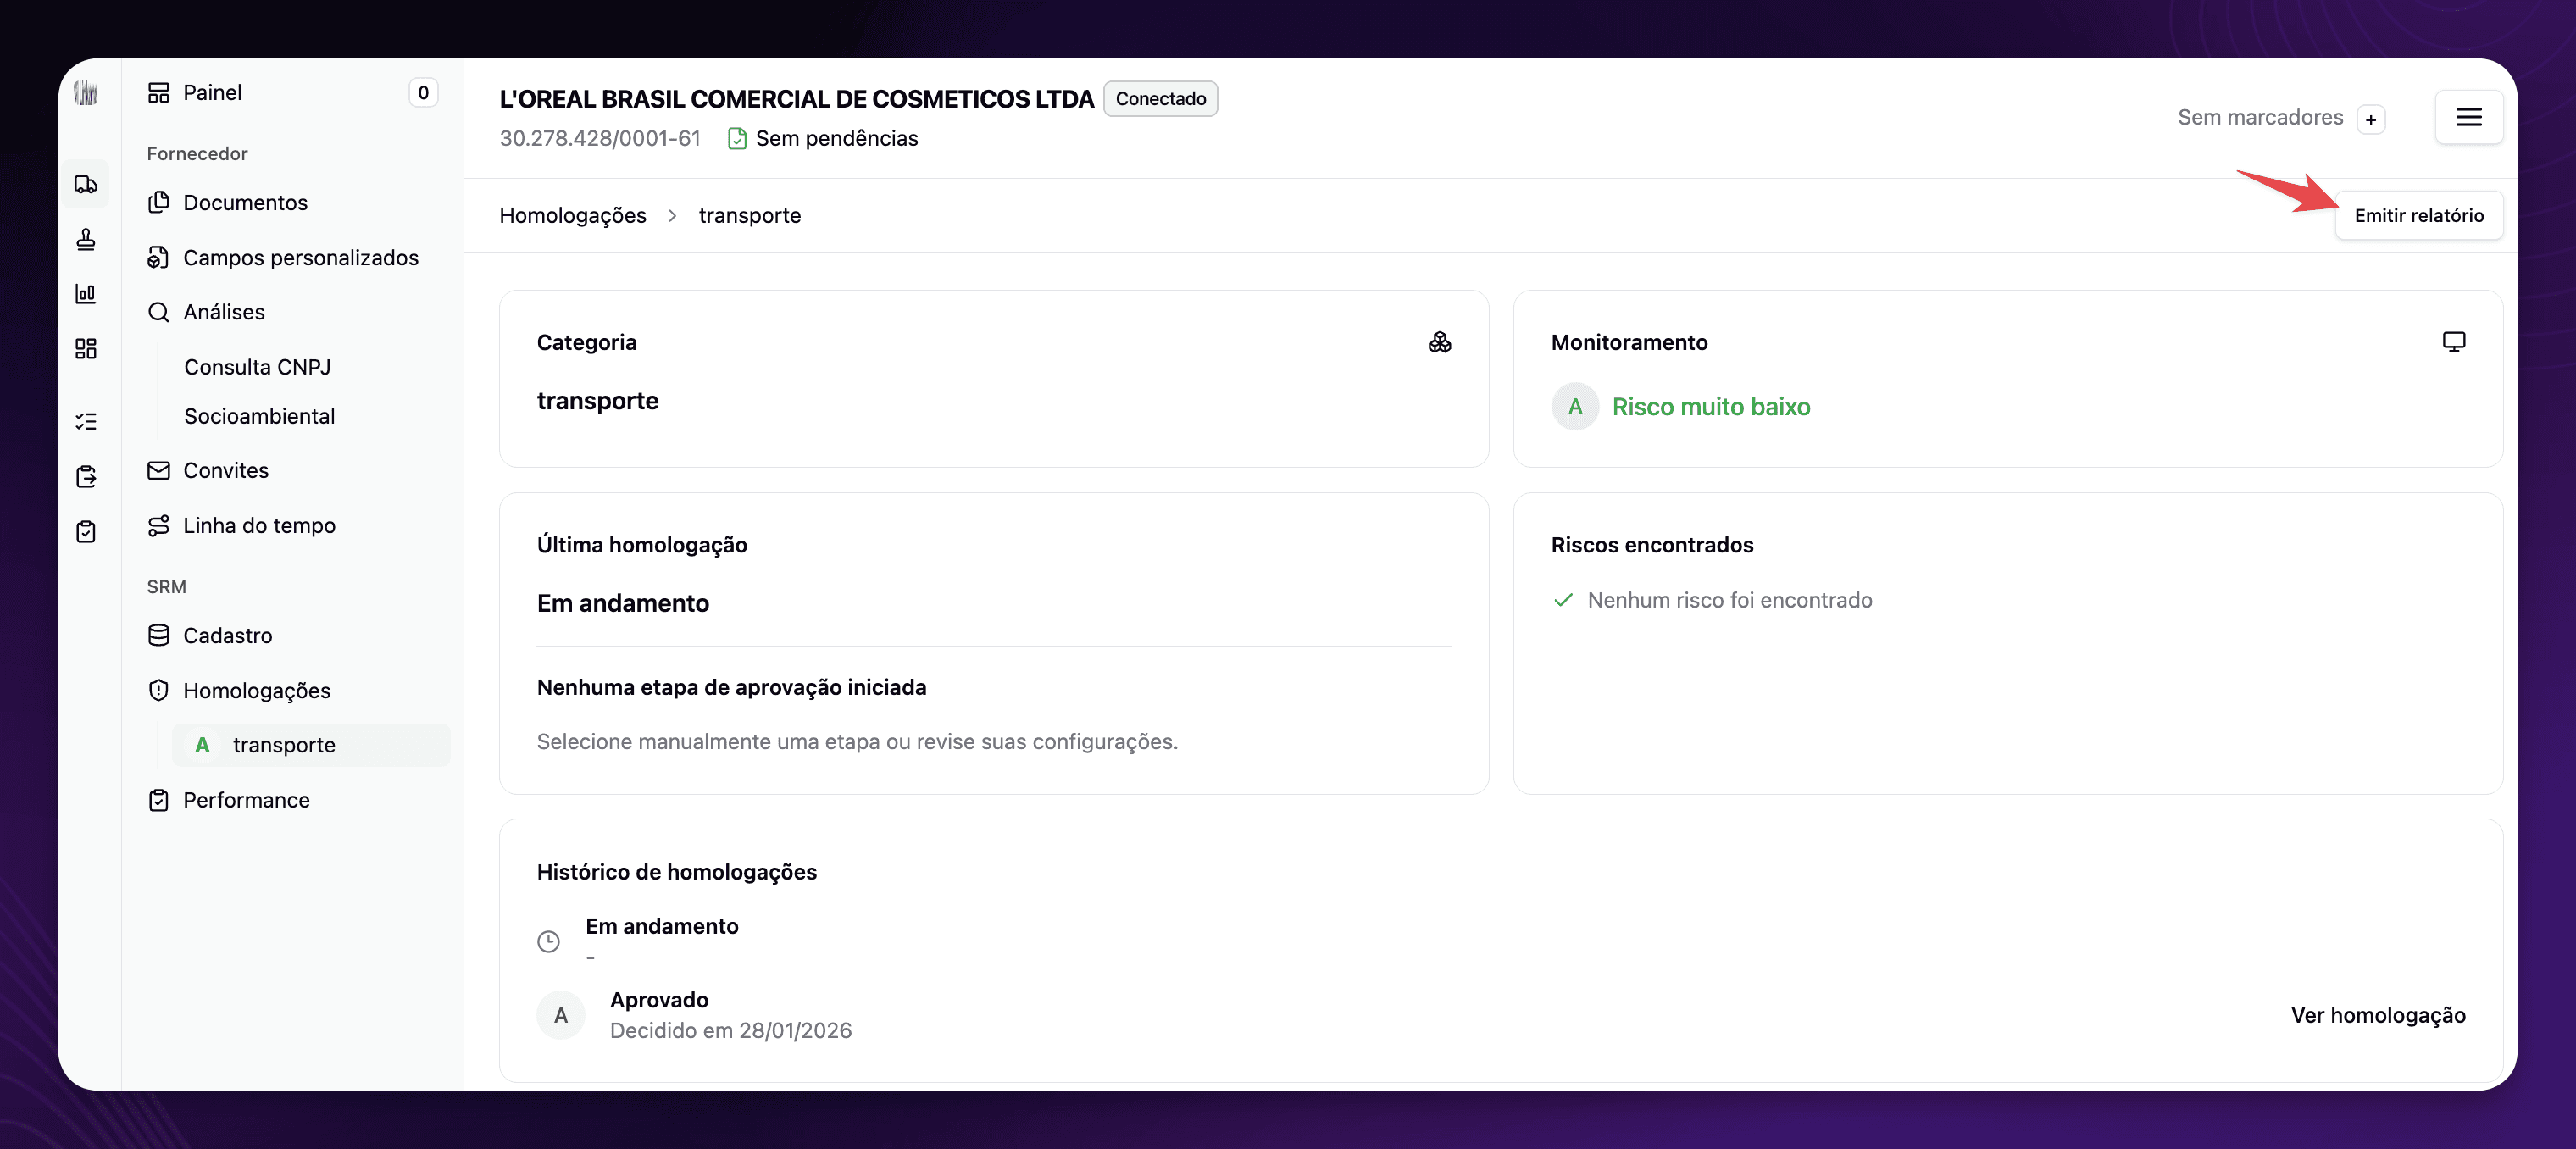Click the monitor icon in Monitoramento card
Screen dimensions: 2576x1149
pyautogui.click(x=2453, y=342)
